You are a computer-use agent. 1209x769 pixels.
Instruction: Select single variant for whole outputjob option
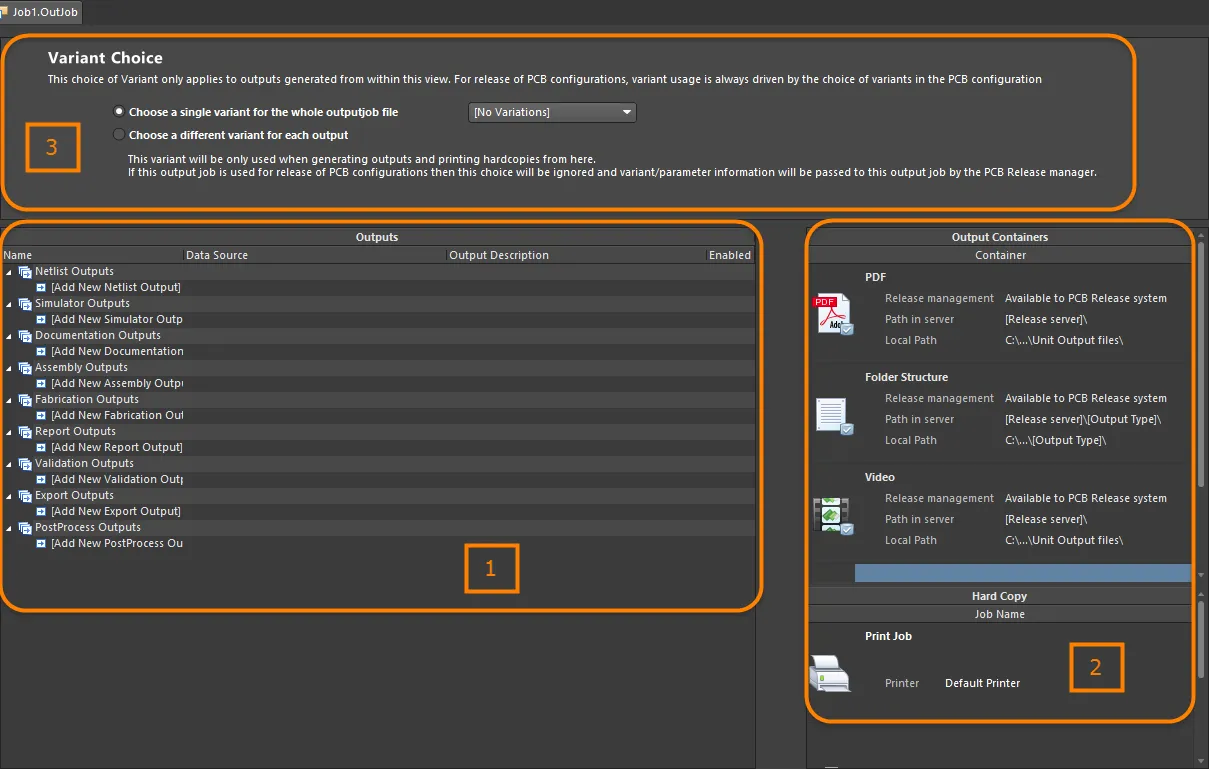tap(120, 112)
